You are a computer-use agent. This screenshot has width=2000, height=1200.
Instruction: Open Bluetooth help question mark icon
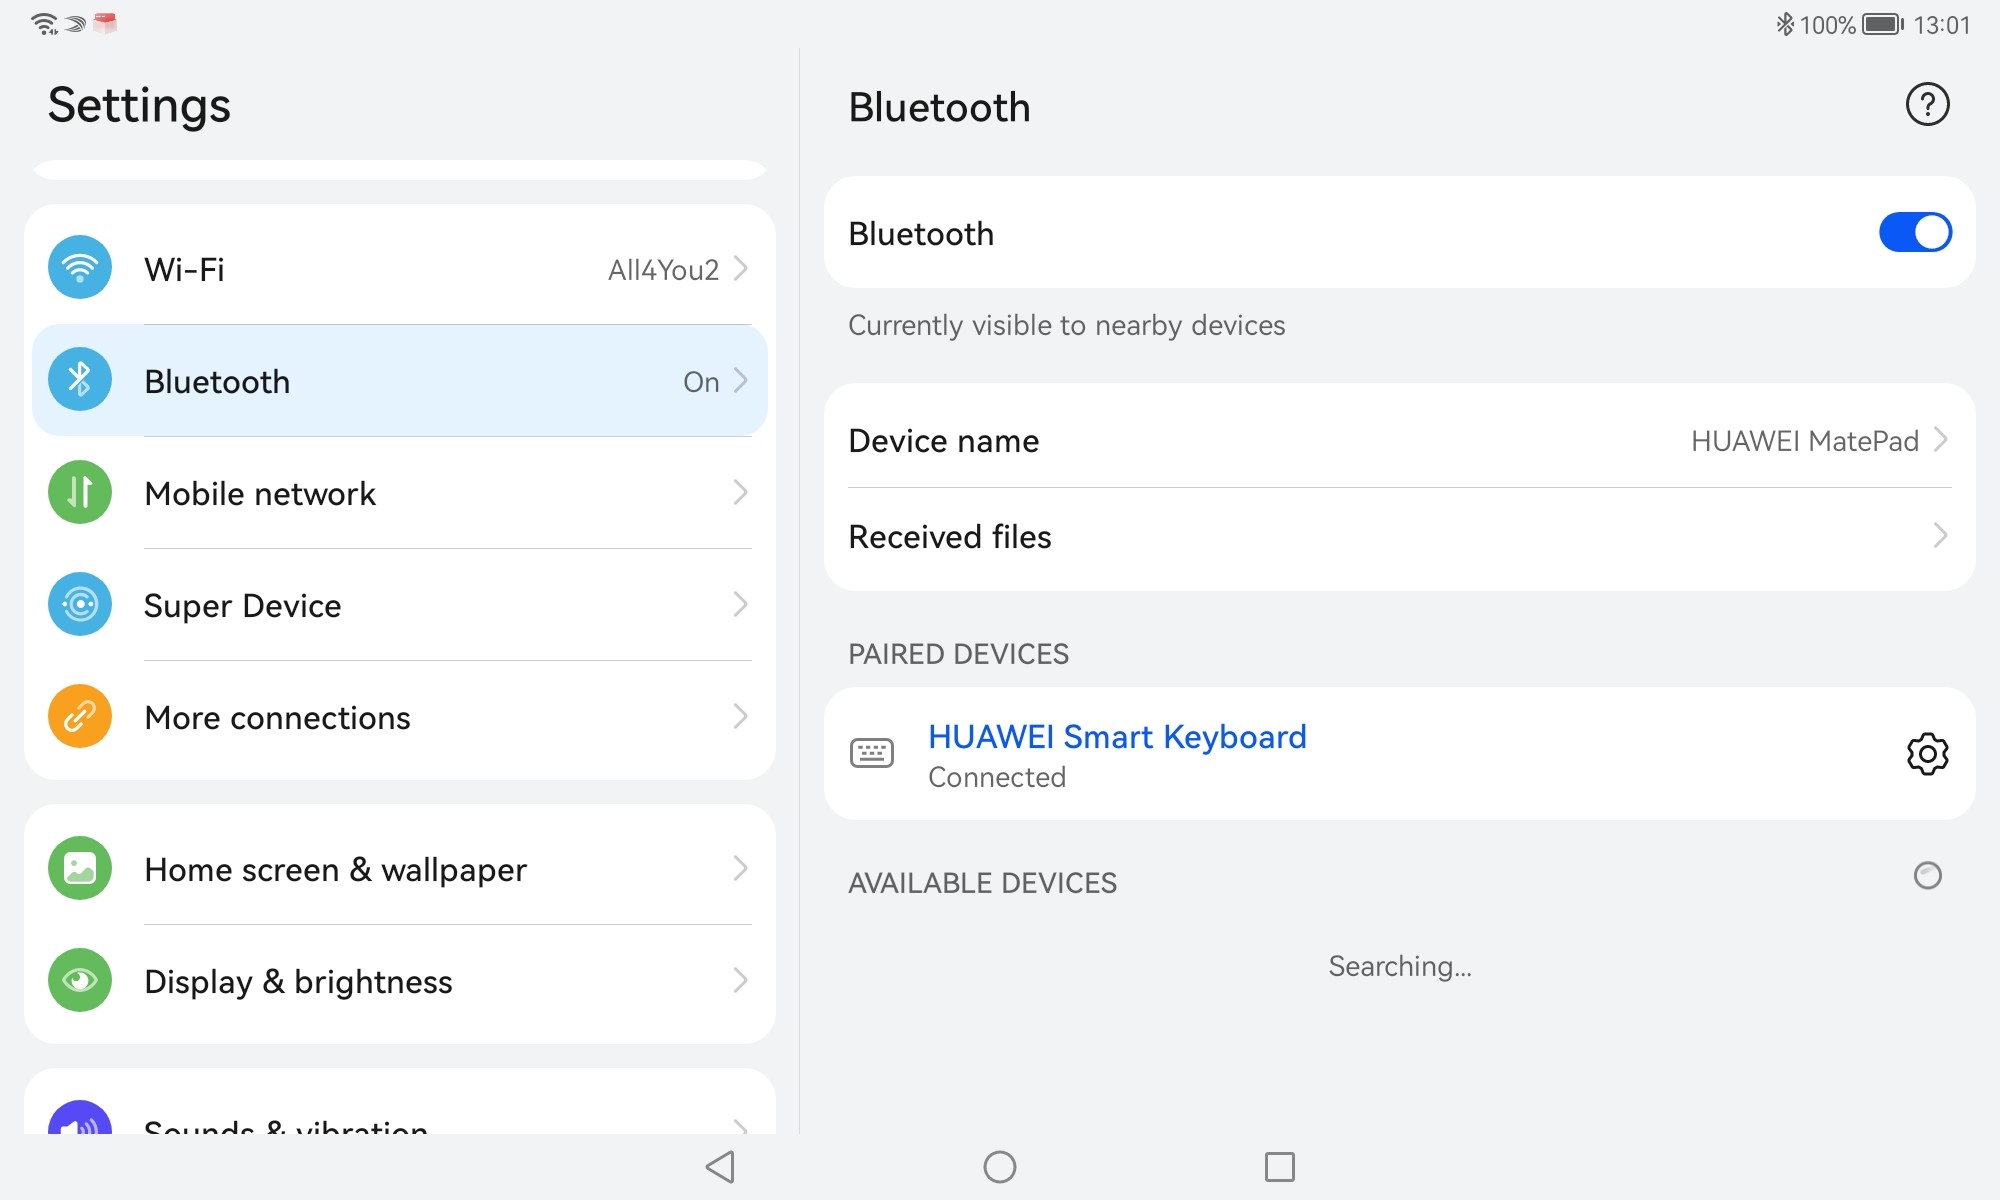click(1927, 104)
